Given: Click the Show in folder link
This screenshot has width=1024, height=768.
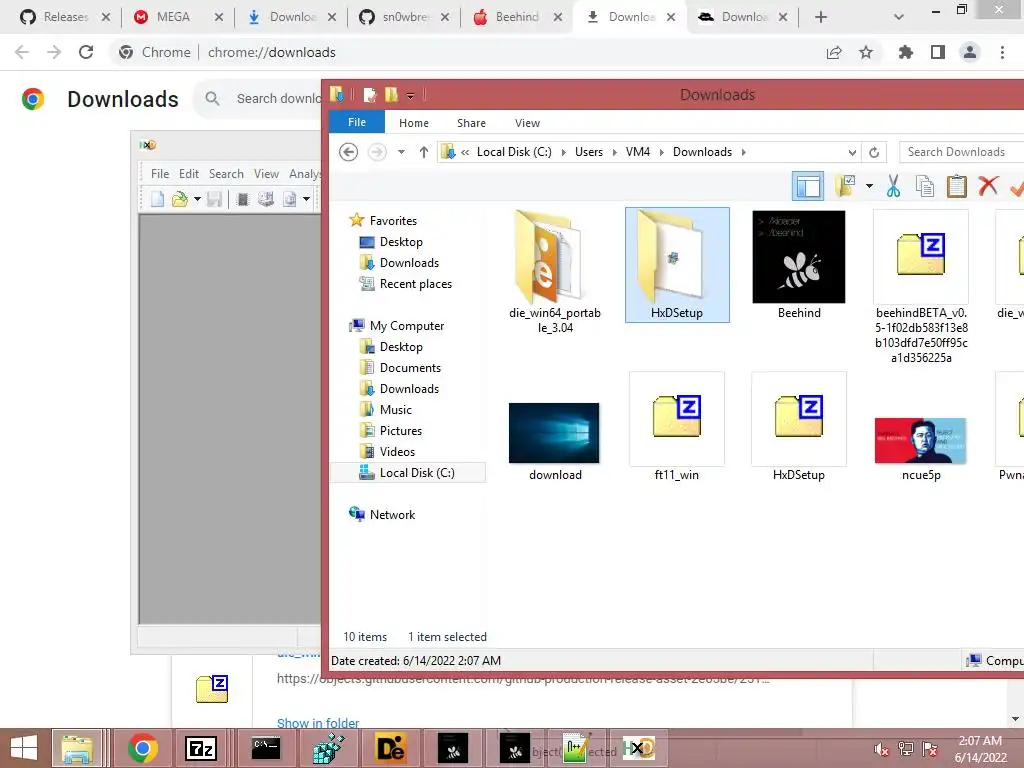Looking at the screenshot, I should [x=318, y=723].
